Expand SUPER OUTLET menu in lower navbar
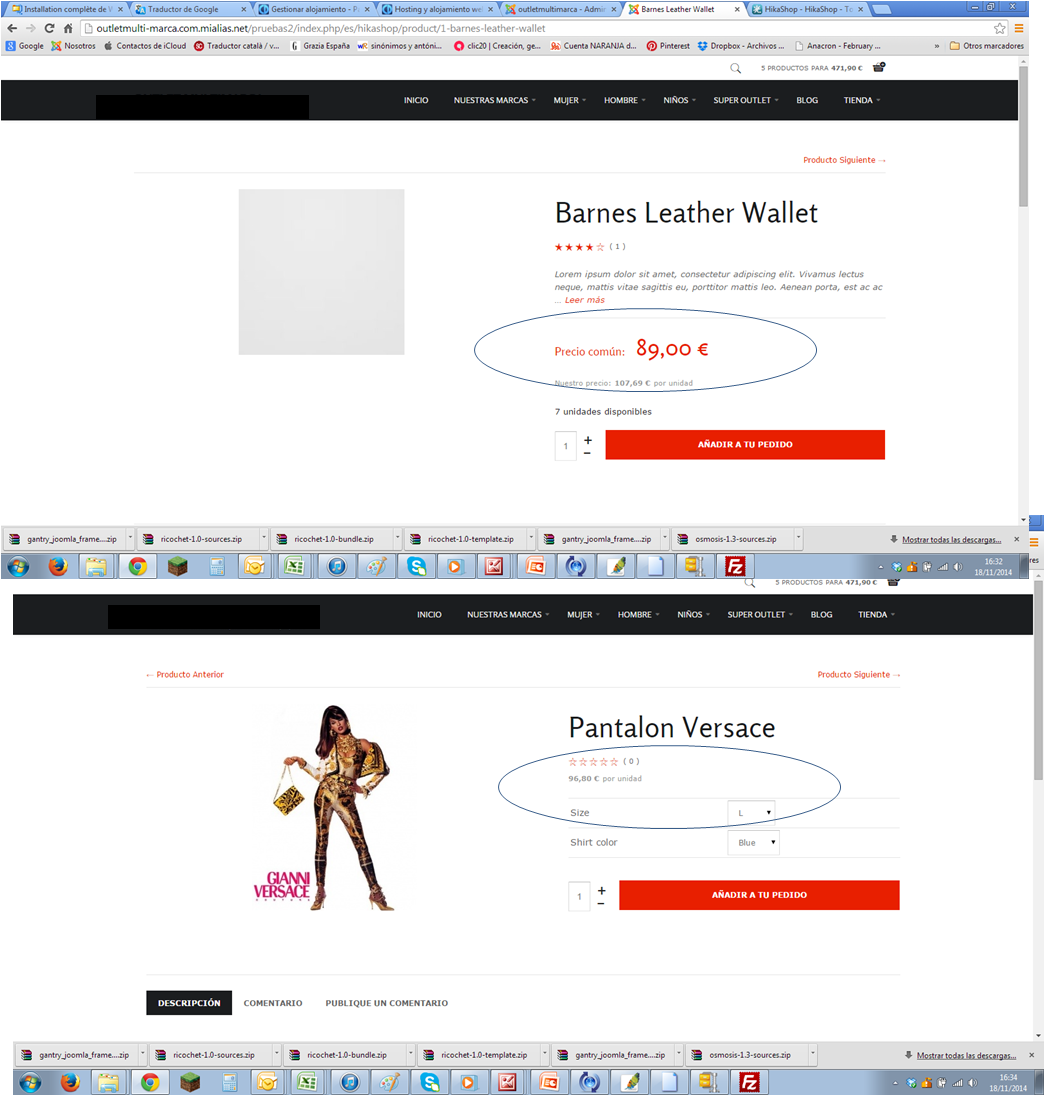Viewport: 1045px width, 1096px height. click(x=760, y=614)
